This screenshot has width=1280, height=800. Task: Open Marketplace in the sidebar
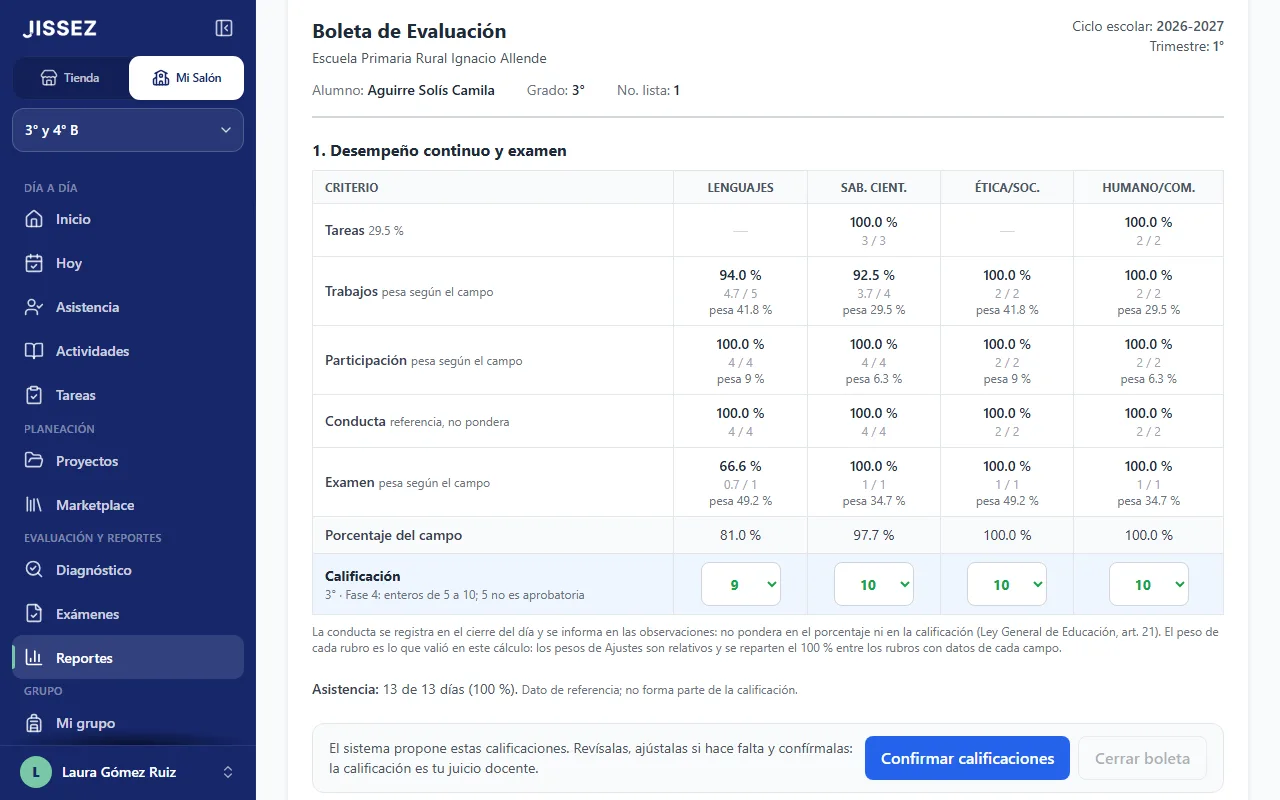(x=128, y=505)
